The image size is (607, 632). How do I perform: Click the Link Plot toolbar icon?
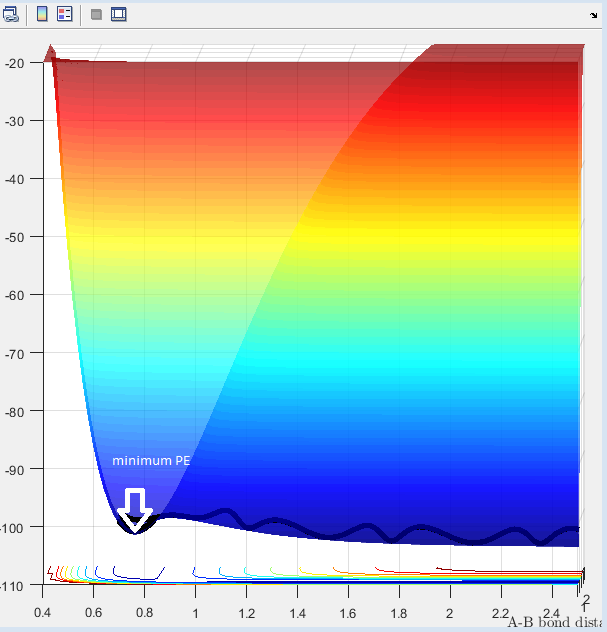point(10,15)
